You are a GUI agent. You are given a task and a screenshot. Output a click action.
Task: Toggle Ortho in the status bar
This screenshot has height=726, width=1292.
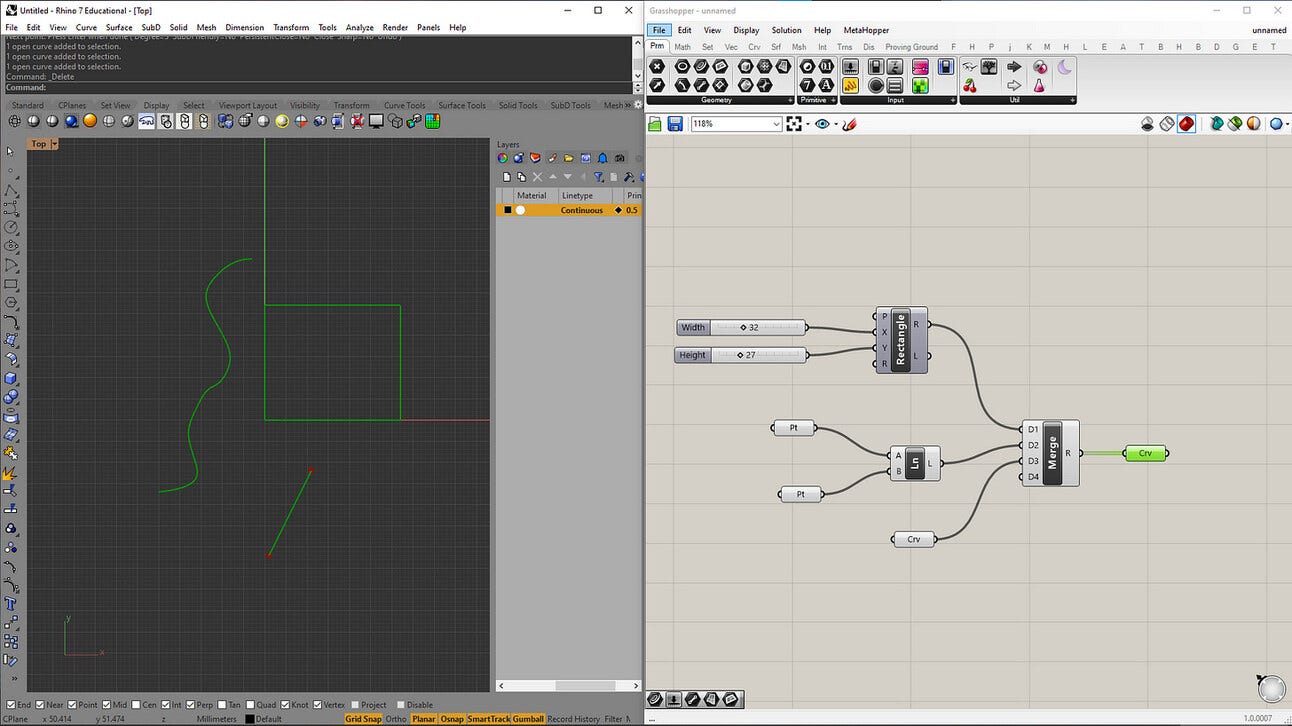click(x=396, y=719)
